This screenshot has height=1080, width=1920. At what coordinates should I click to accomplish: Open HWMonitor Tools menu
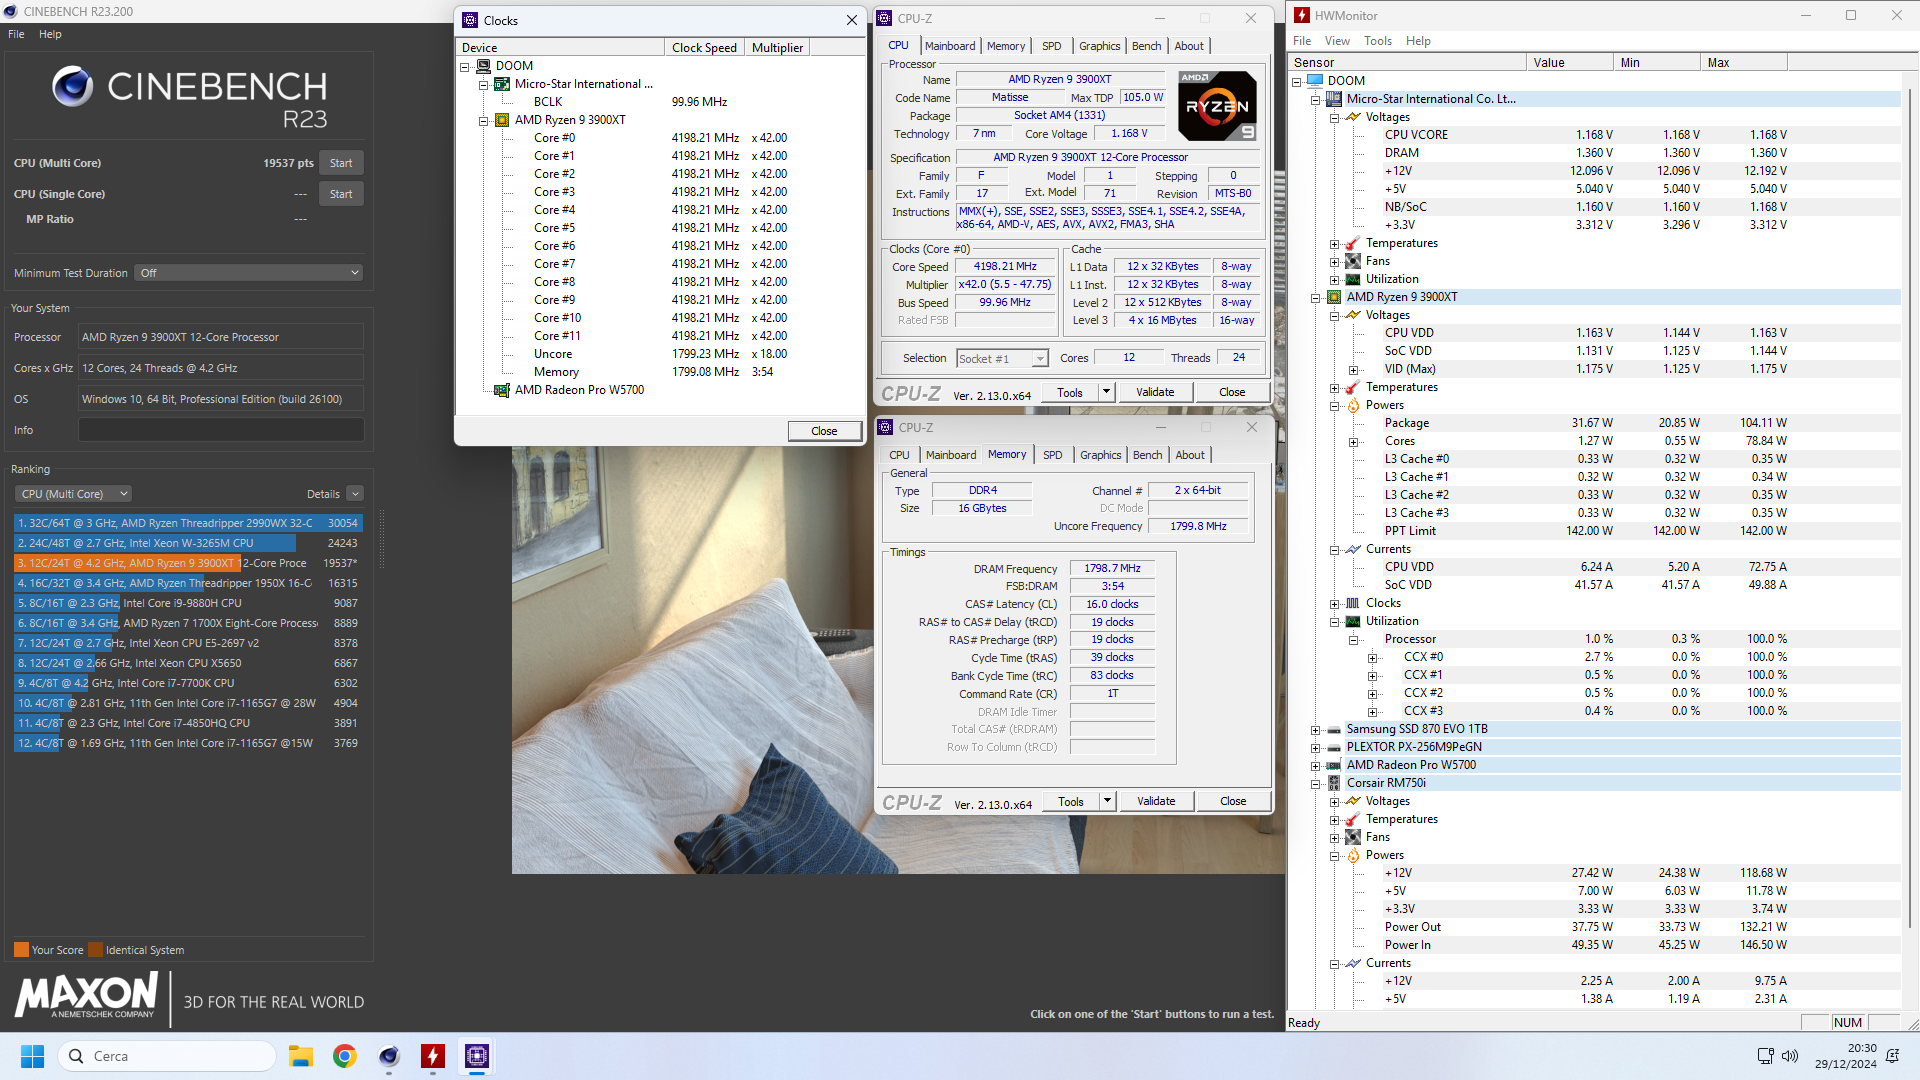[1377, 41]
